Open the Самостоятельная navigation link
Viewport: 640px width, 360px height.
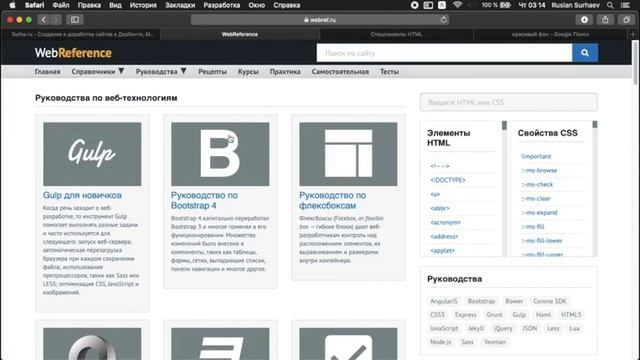(x=340, y=71)
